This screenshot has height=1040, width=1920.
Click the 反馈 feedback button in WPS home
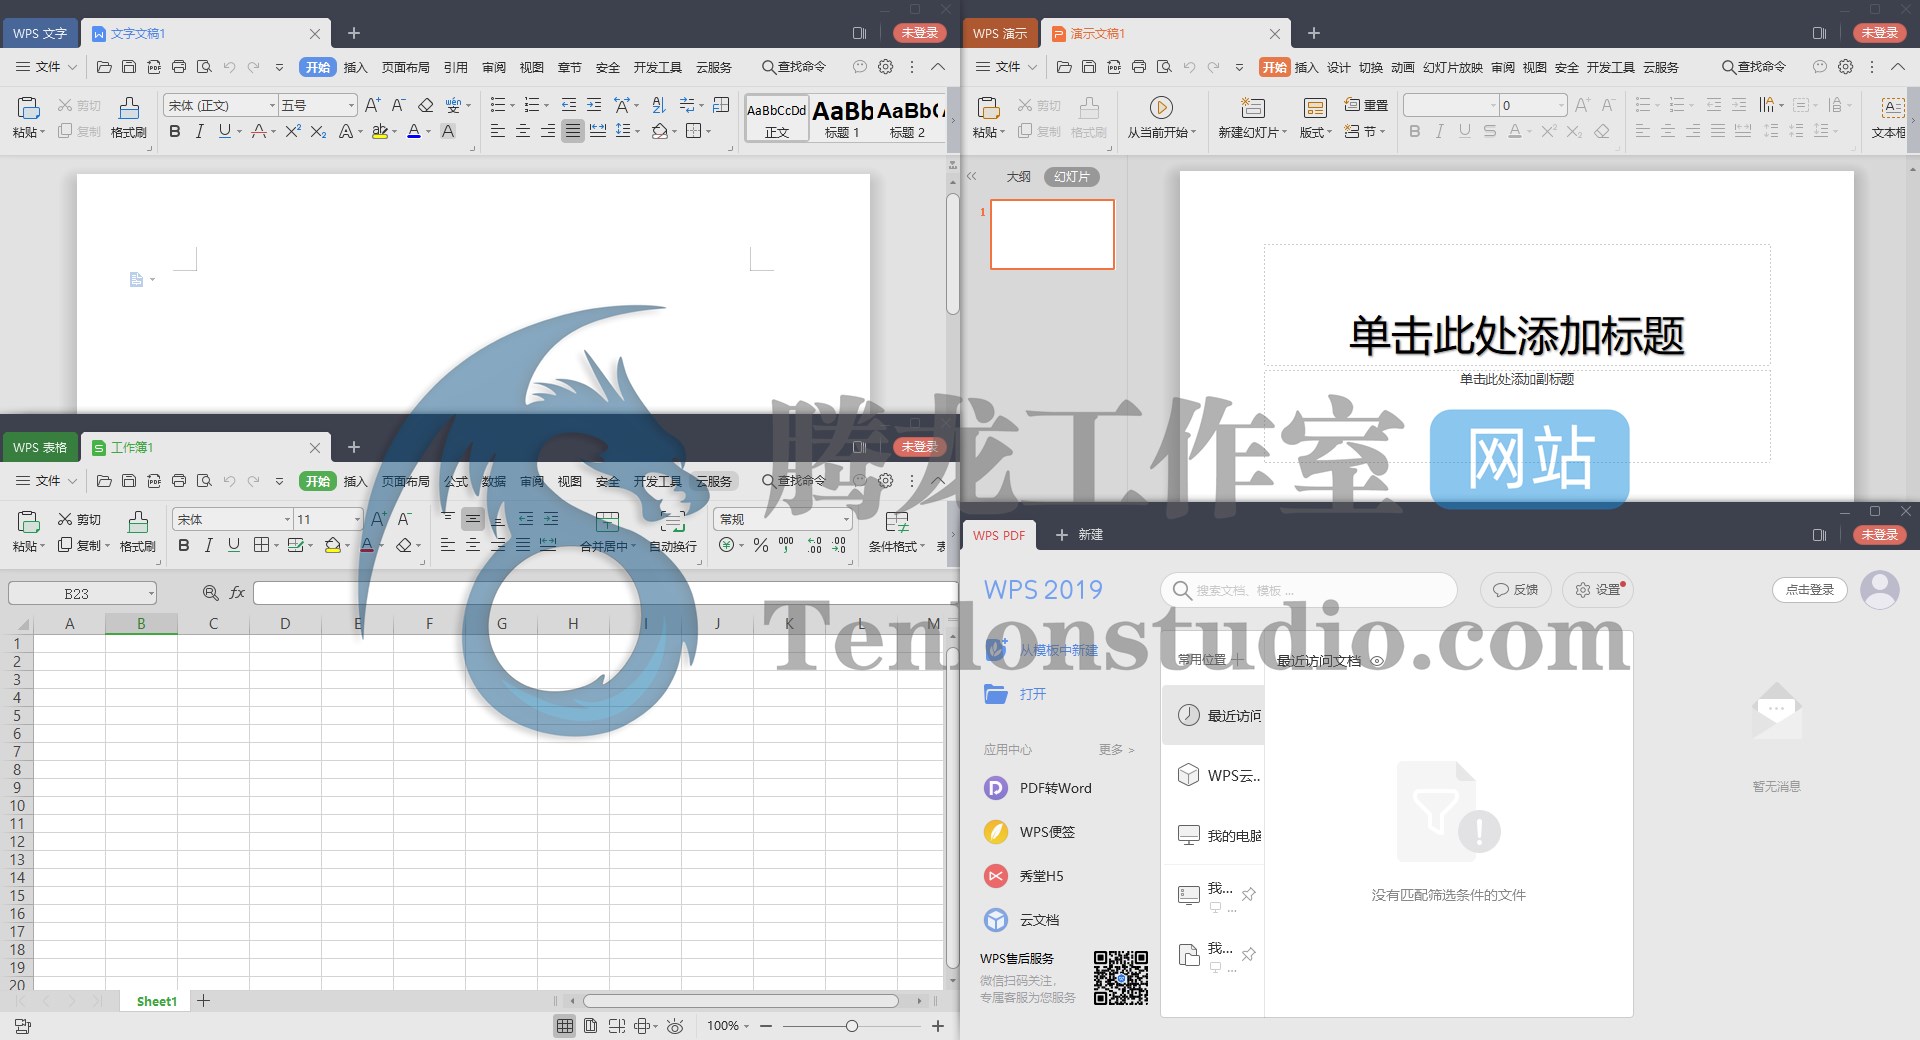(x=1516, y=590)
